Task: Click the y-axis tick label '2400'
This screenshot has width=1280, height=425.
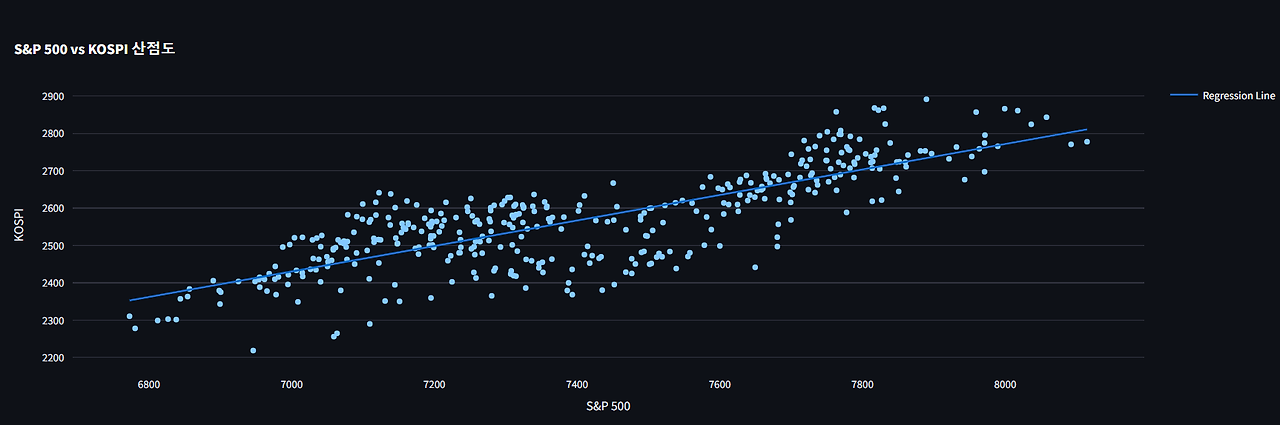Action: pyautogui.click(x=53, y=283)
